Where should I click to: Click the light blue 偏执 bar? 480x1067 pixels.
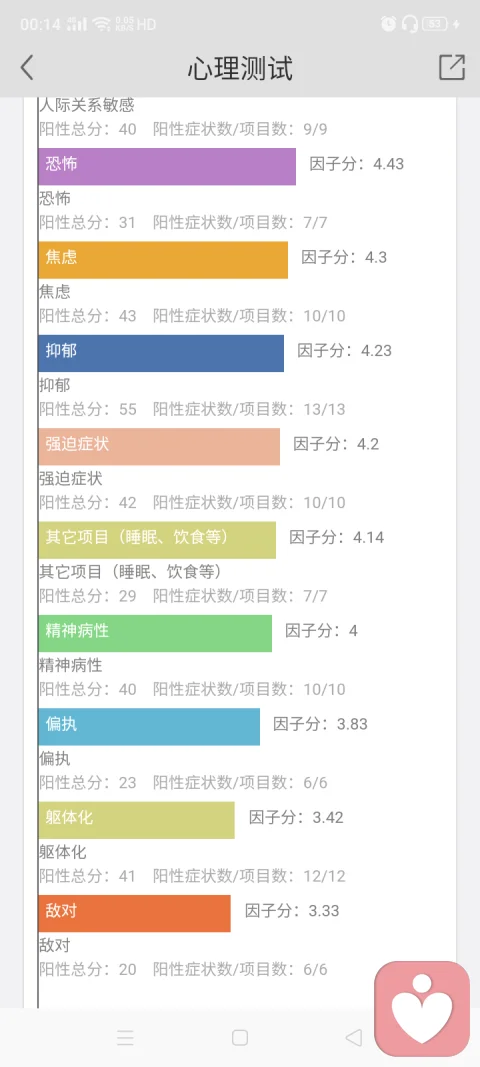(149, 727)
